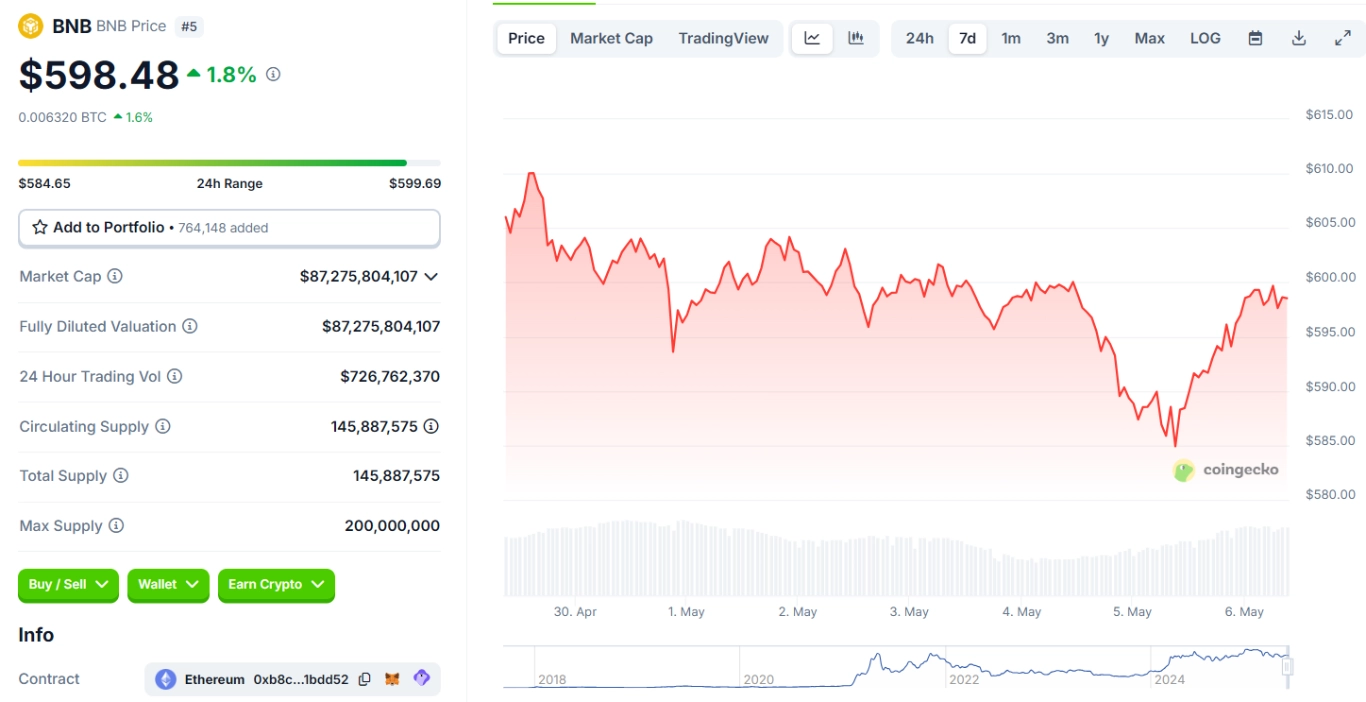Switch to the candlestick chart view
1366x702 pixels.
click(x=856, y=38)
